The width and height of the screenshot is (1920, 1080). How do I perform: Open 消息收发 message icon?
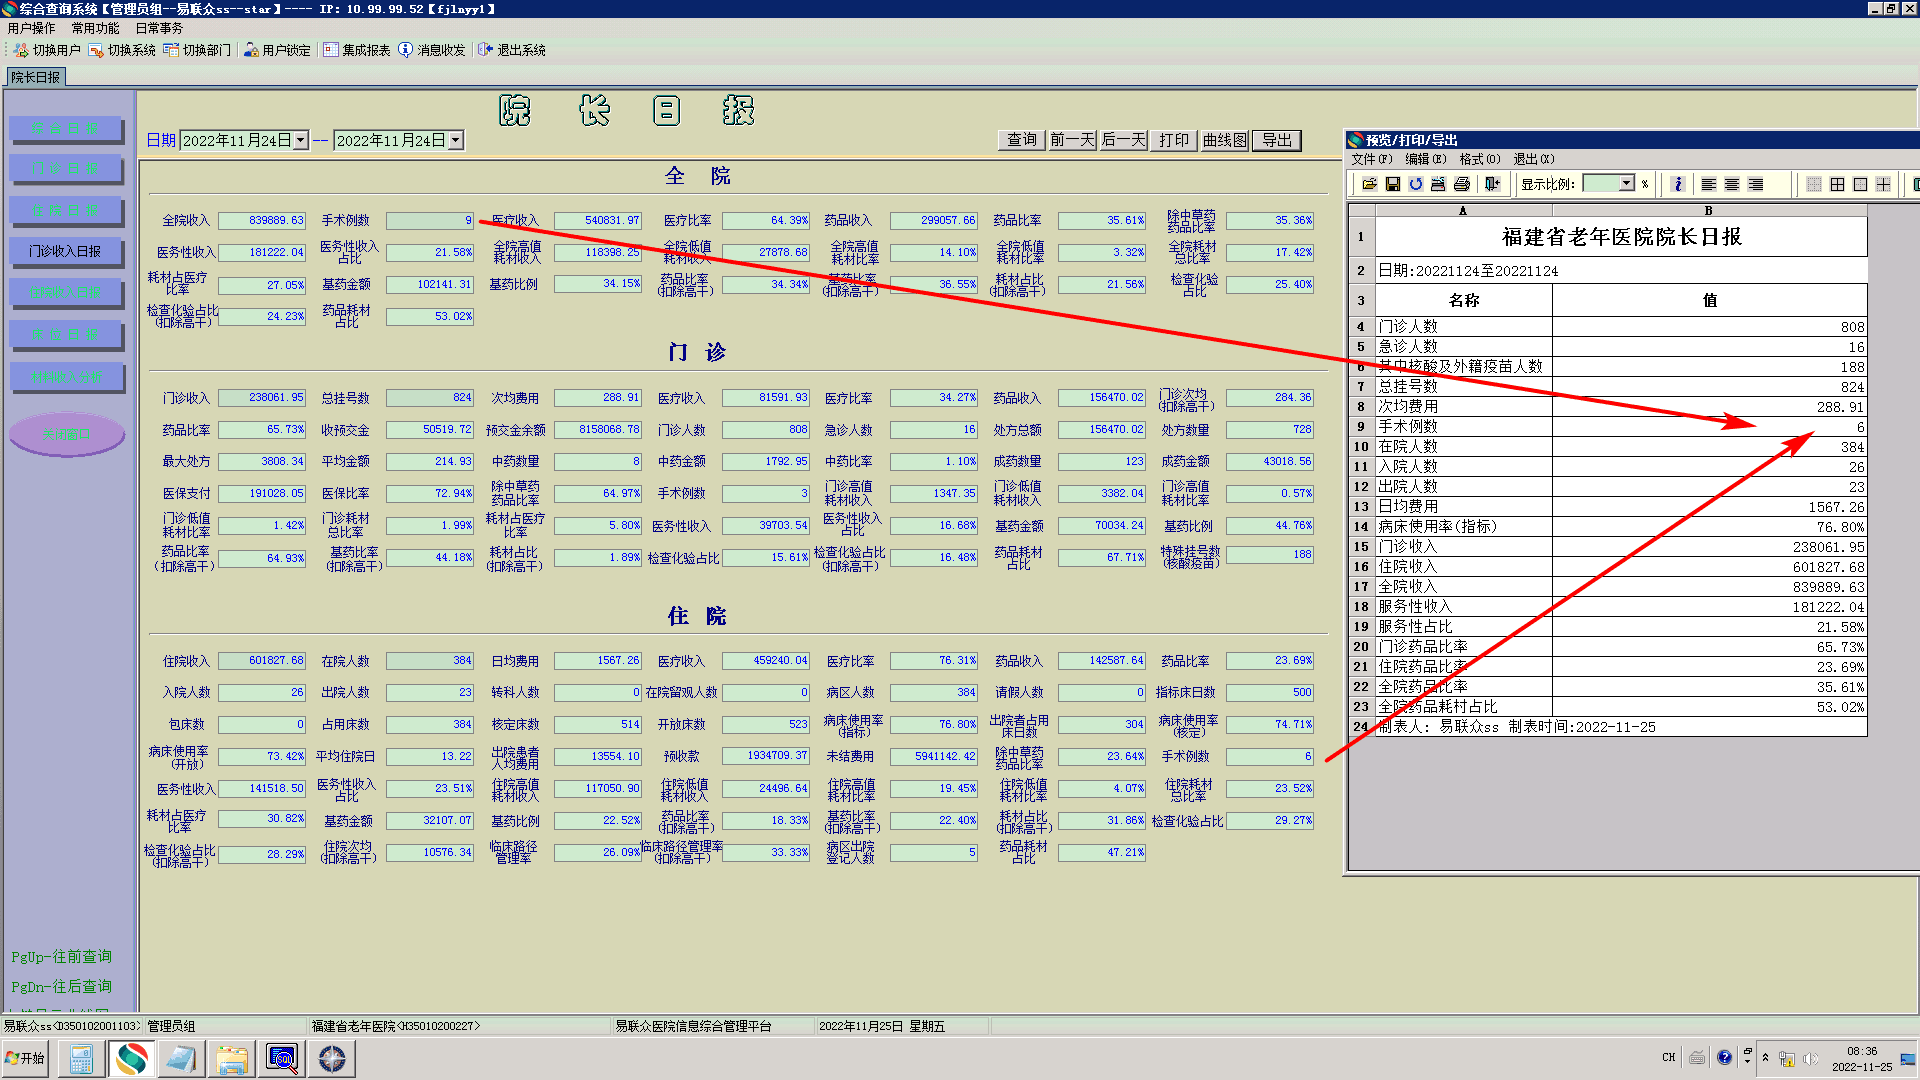click(x=405, y=50)
